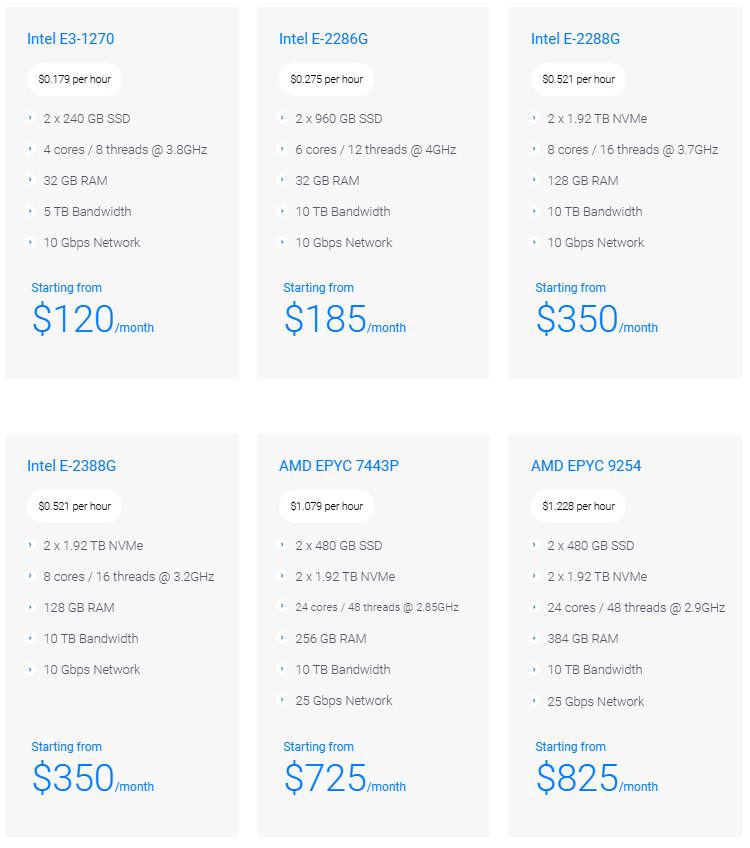Select the $1.079 per hour badge
Viewport: 750px width, 848px height.
point(327,506)
